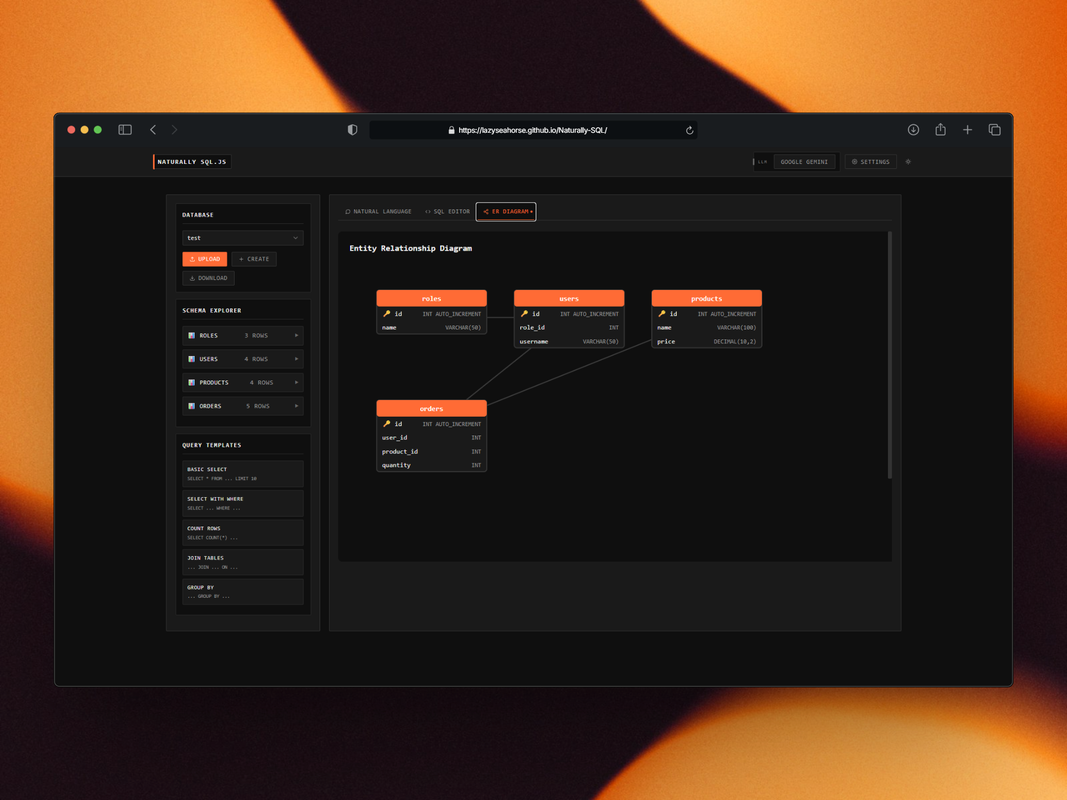The width and height of the screenshot is (1067, 800).
Task: Open a new Safari tab
Action: pos(967,130)
